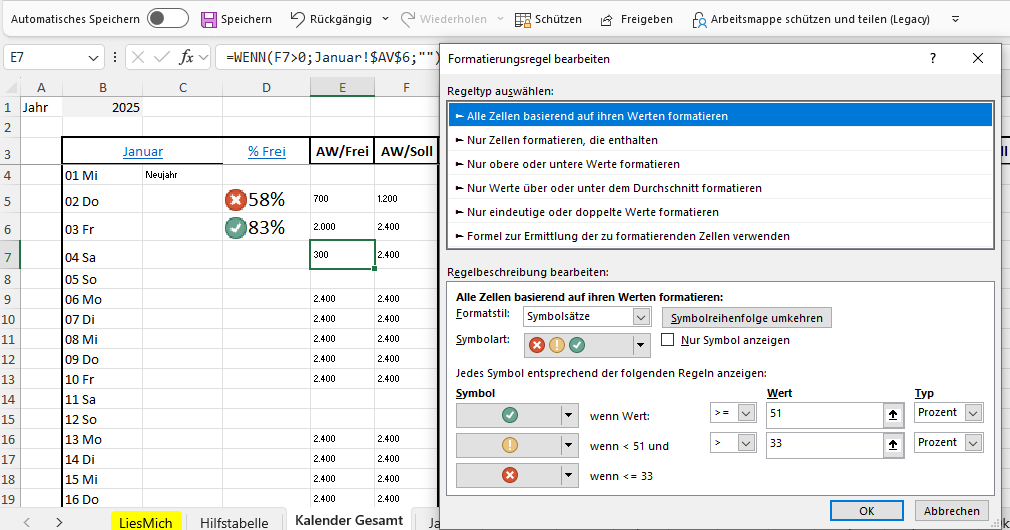Open the Rückgängig history dropdown arrow
The image size is (1010, 530).
tap(385, 19)
